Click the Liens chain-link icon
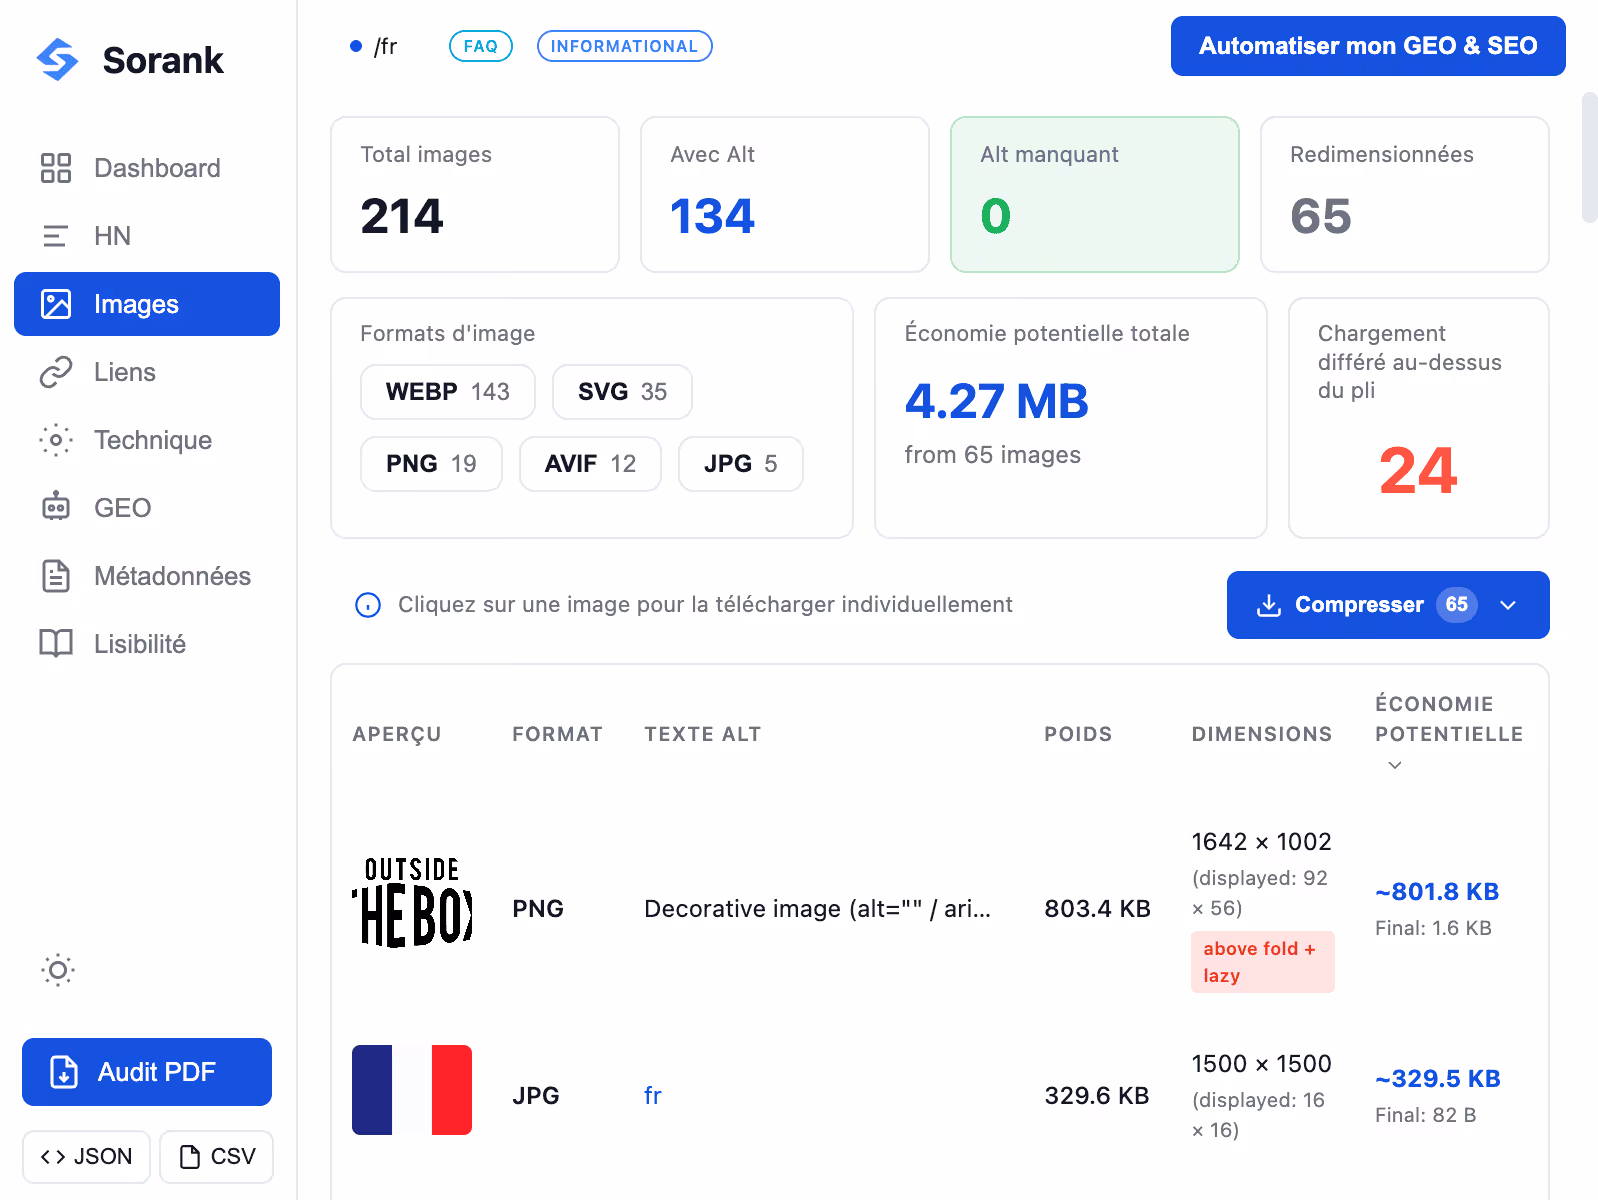The image size is (1598, 1200). pyautogui.click(x=56, y=372)
